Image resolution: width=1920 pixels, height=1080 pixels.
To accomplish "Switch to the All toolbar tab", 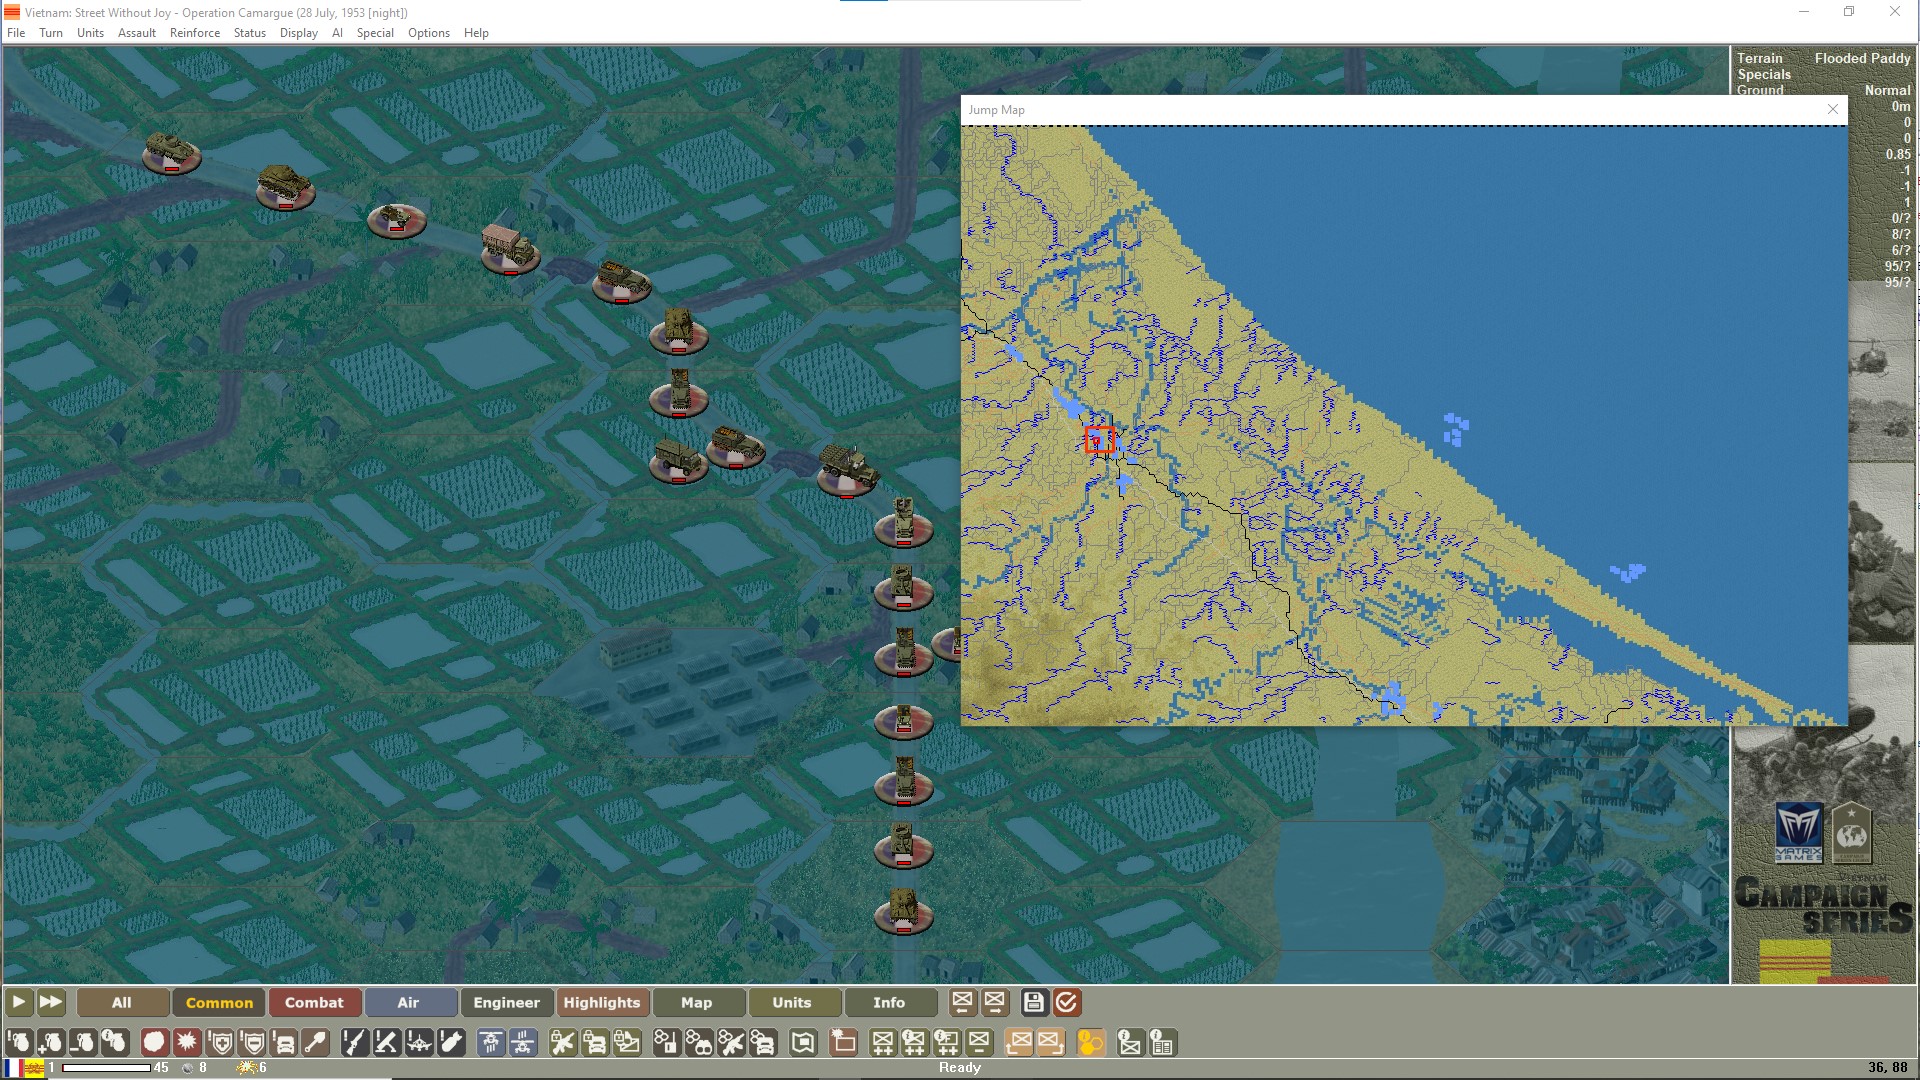I will click(x=122, y=1002).
